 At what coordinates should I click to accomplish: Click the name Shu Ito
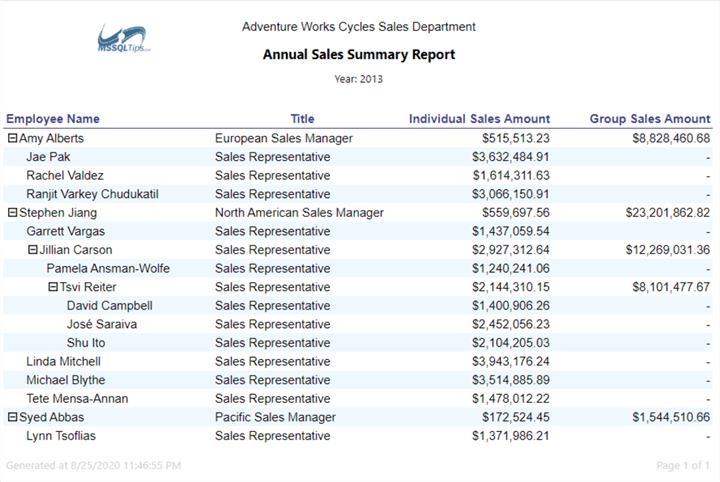pyautogui.click(x=86, y=343)
